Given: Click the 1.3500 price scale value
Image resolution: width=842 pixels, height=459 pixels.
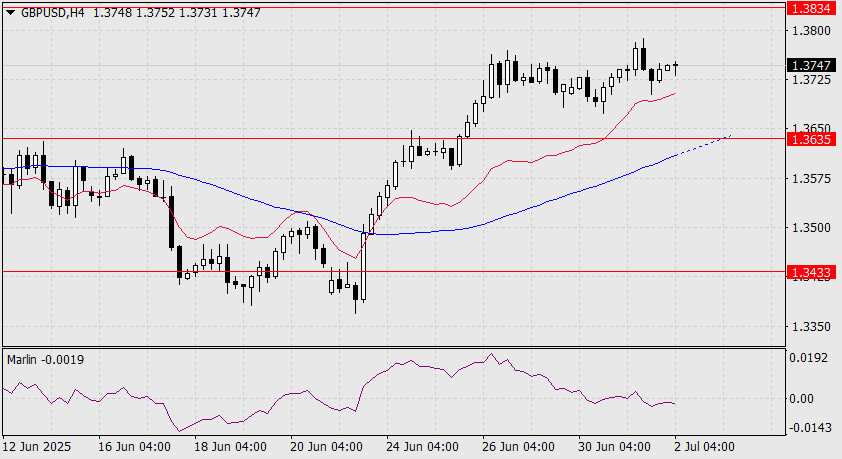Looking at the screenshot, I should (811, 228).
